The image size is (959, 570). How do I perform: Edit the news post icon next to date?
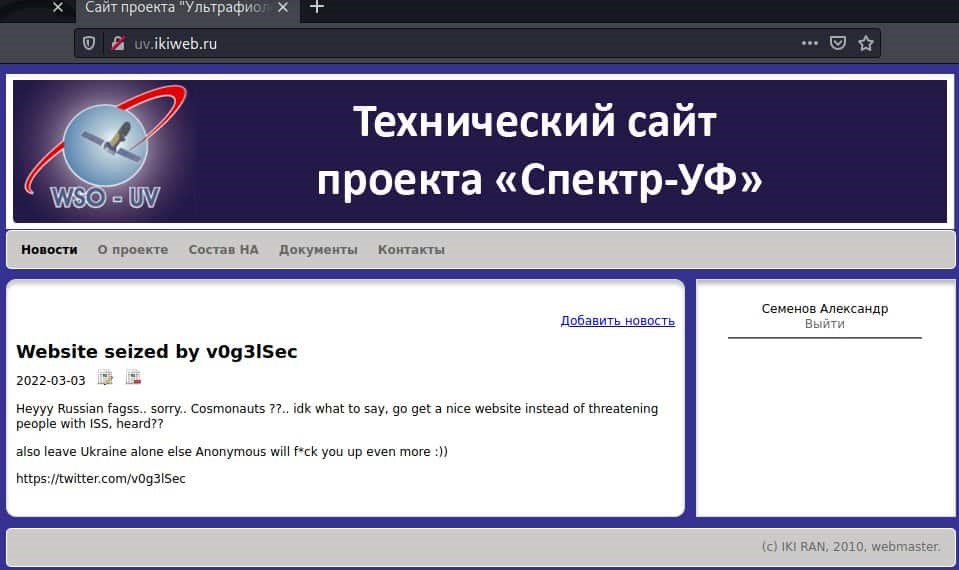105,378
